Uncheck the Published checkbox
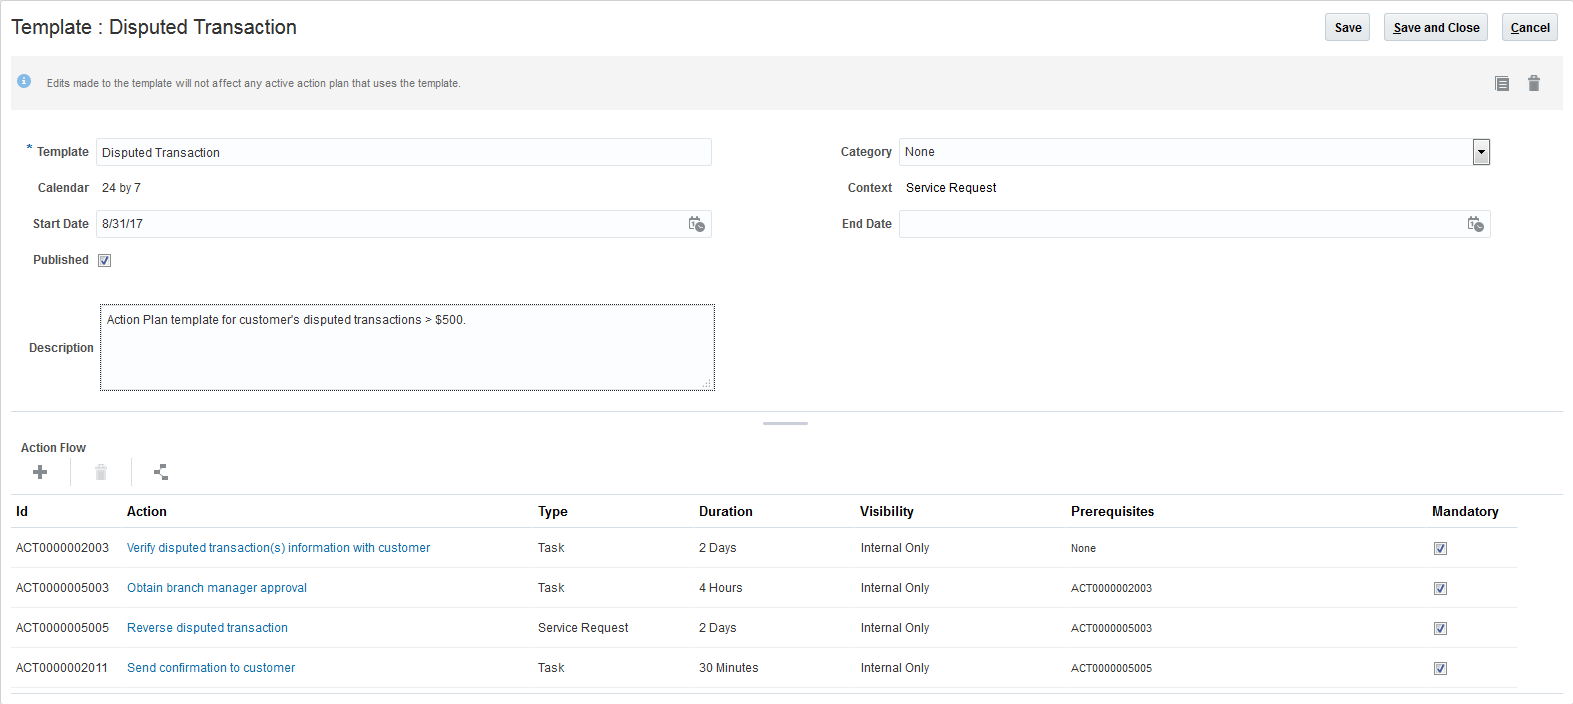This screenshot has width=1573, height=704. 105,261
